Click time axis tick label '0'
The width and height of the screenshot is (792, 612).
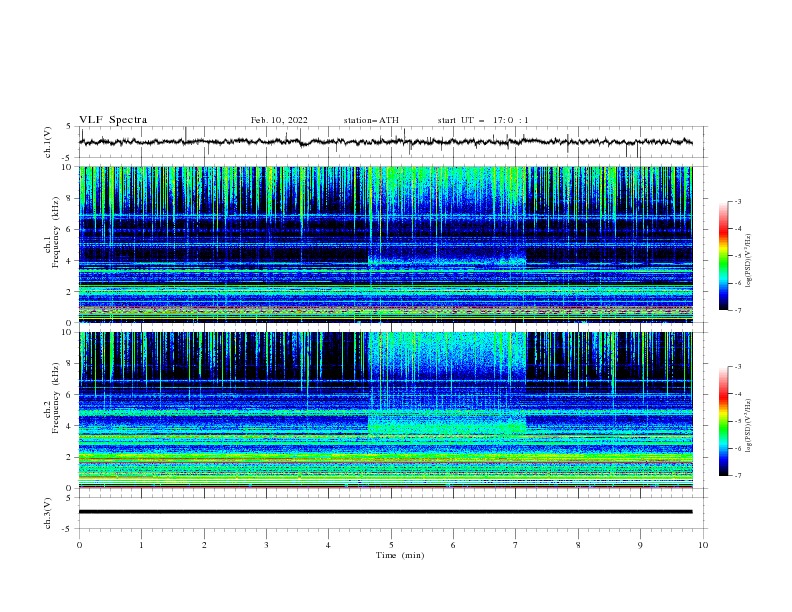[x=79, y=545]
